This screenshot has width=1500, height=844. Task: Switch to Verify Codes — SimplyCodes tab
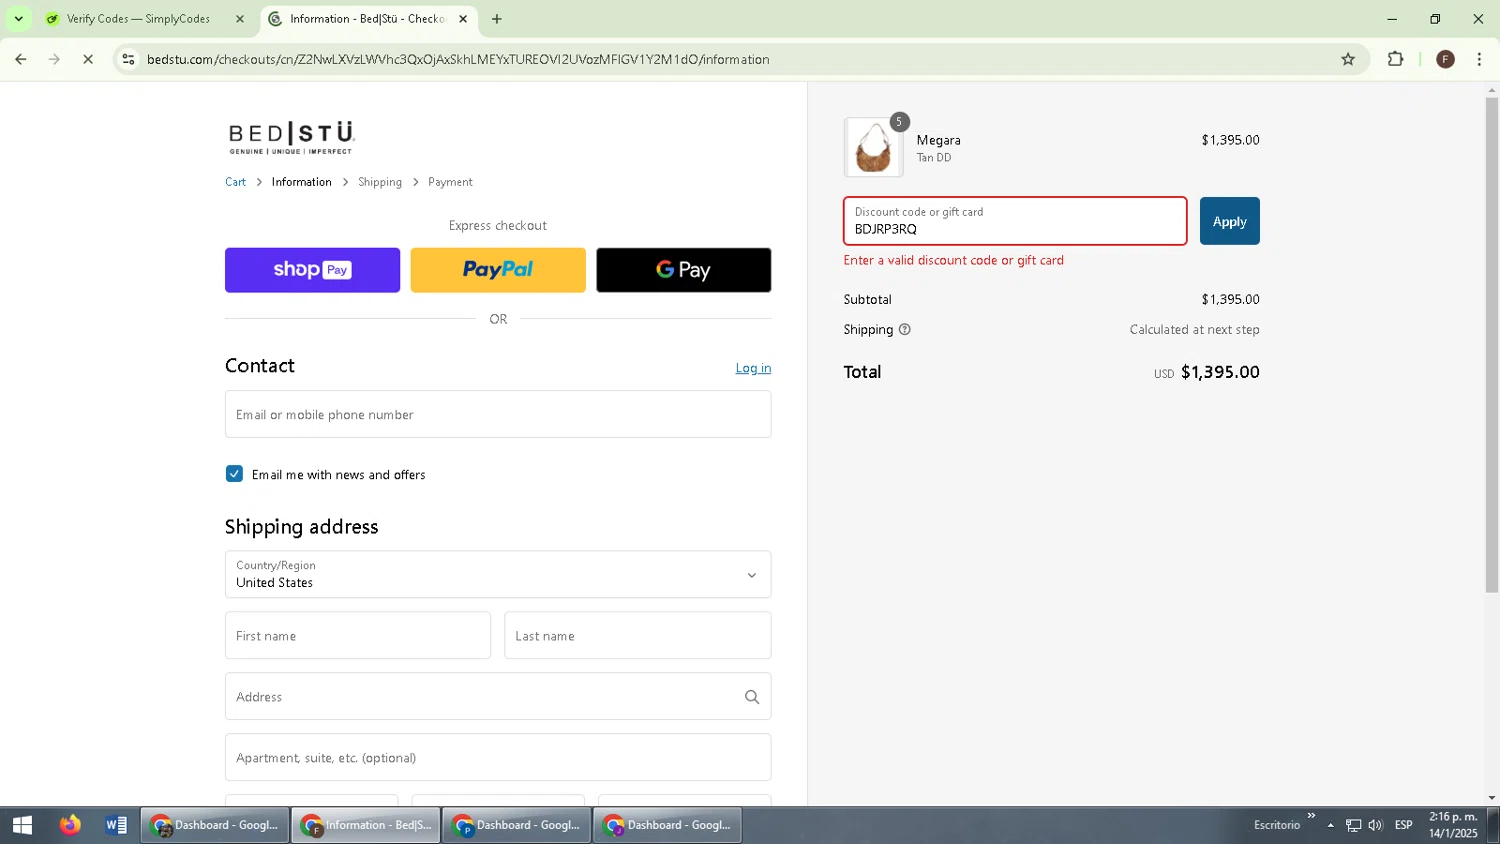tap(138, 19)
